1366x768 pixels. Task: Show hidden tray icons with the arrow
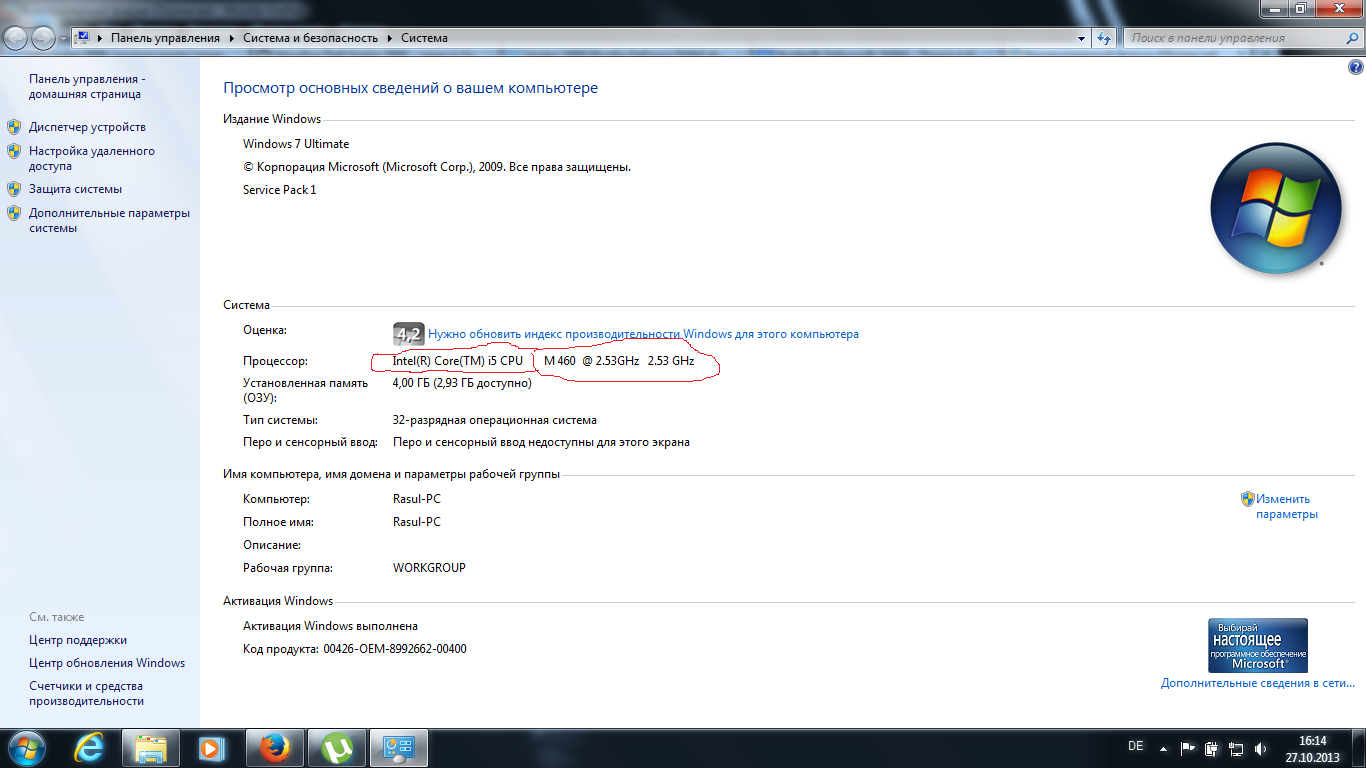[x=1163, y=748]
